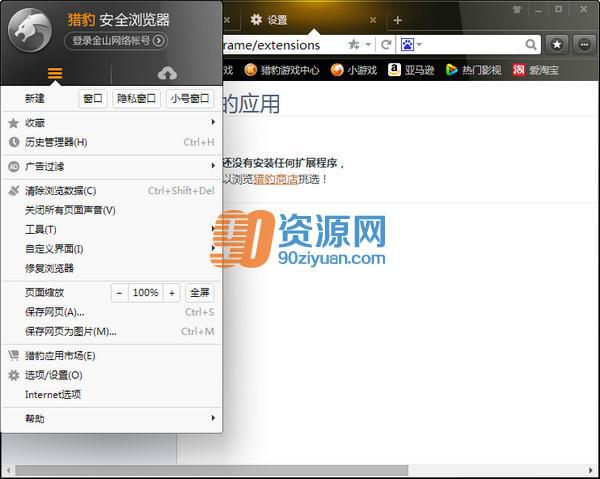
Task: Increase page zoom with plus button
Action: click(172, 293)
